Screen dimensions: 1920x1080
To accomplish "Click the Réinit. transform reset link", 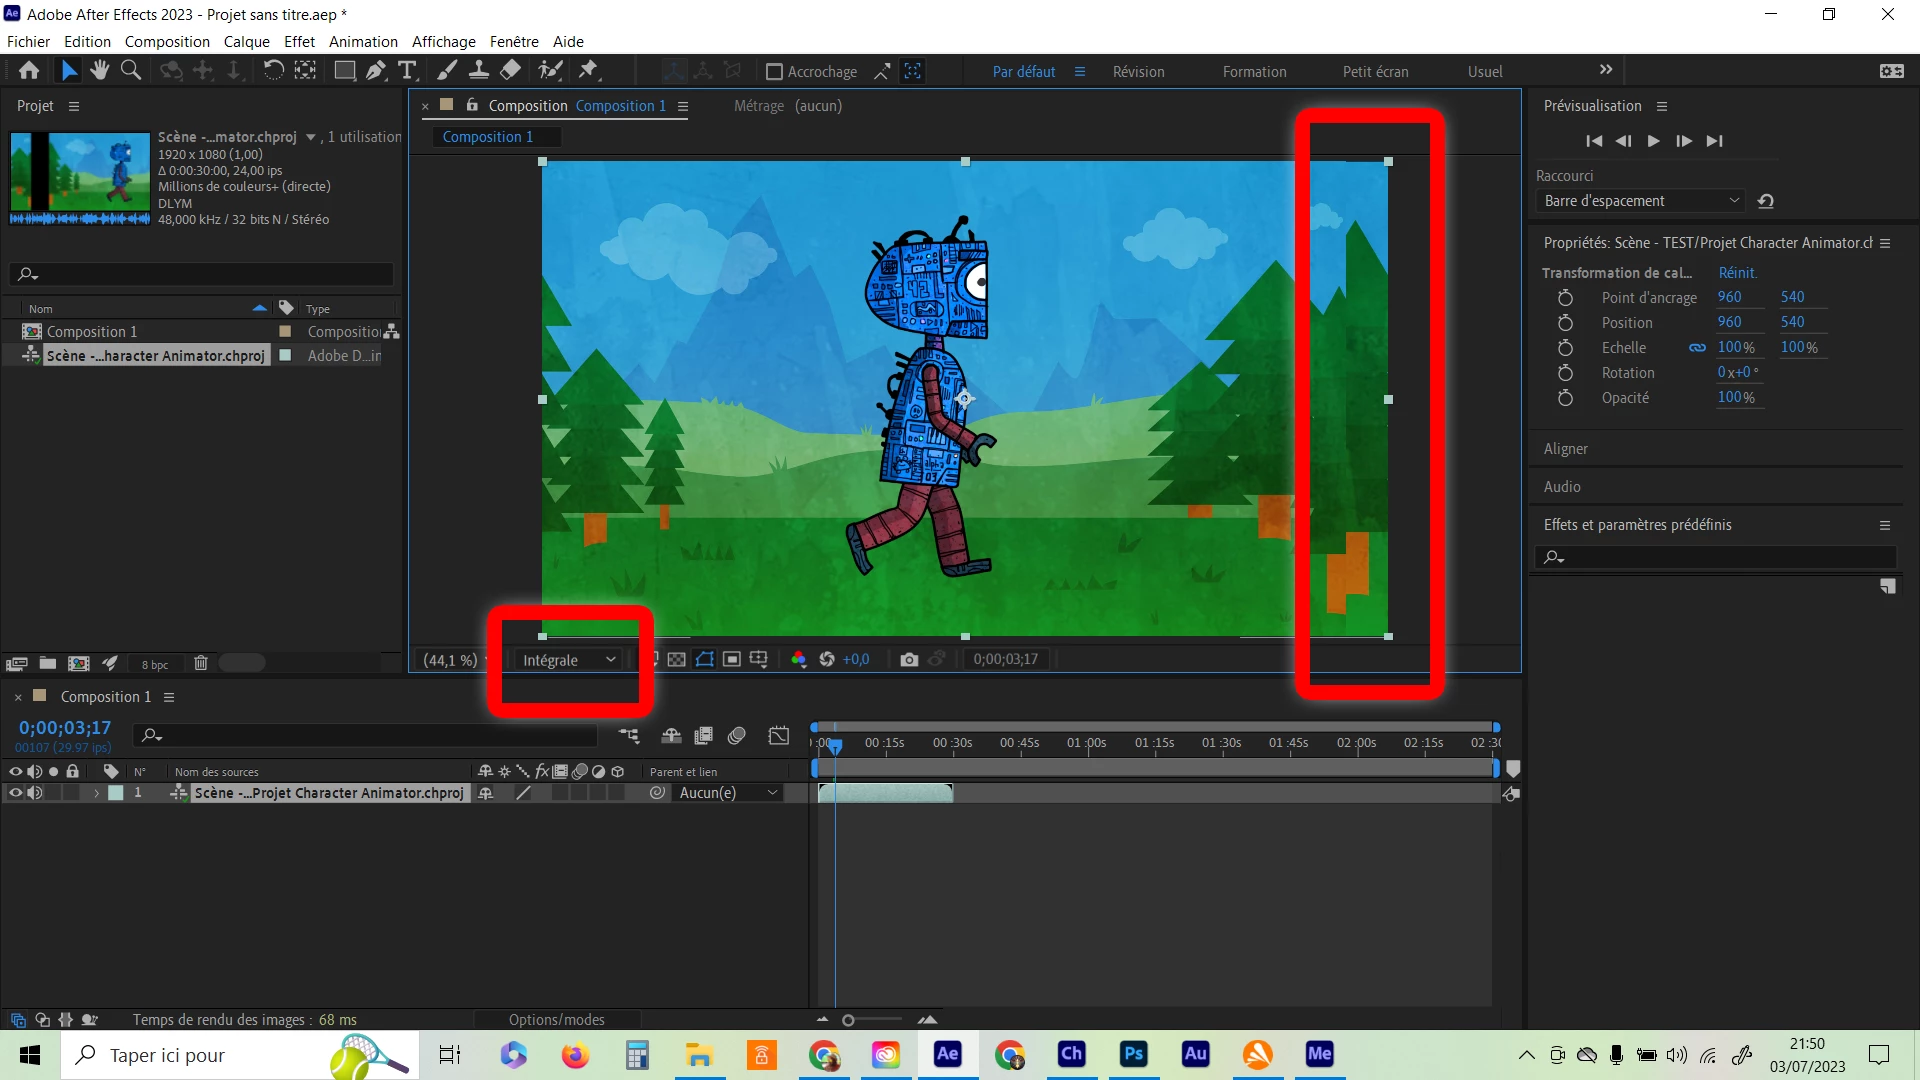I will (1737, 273).
